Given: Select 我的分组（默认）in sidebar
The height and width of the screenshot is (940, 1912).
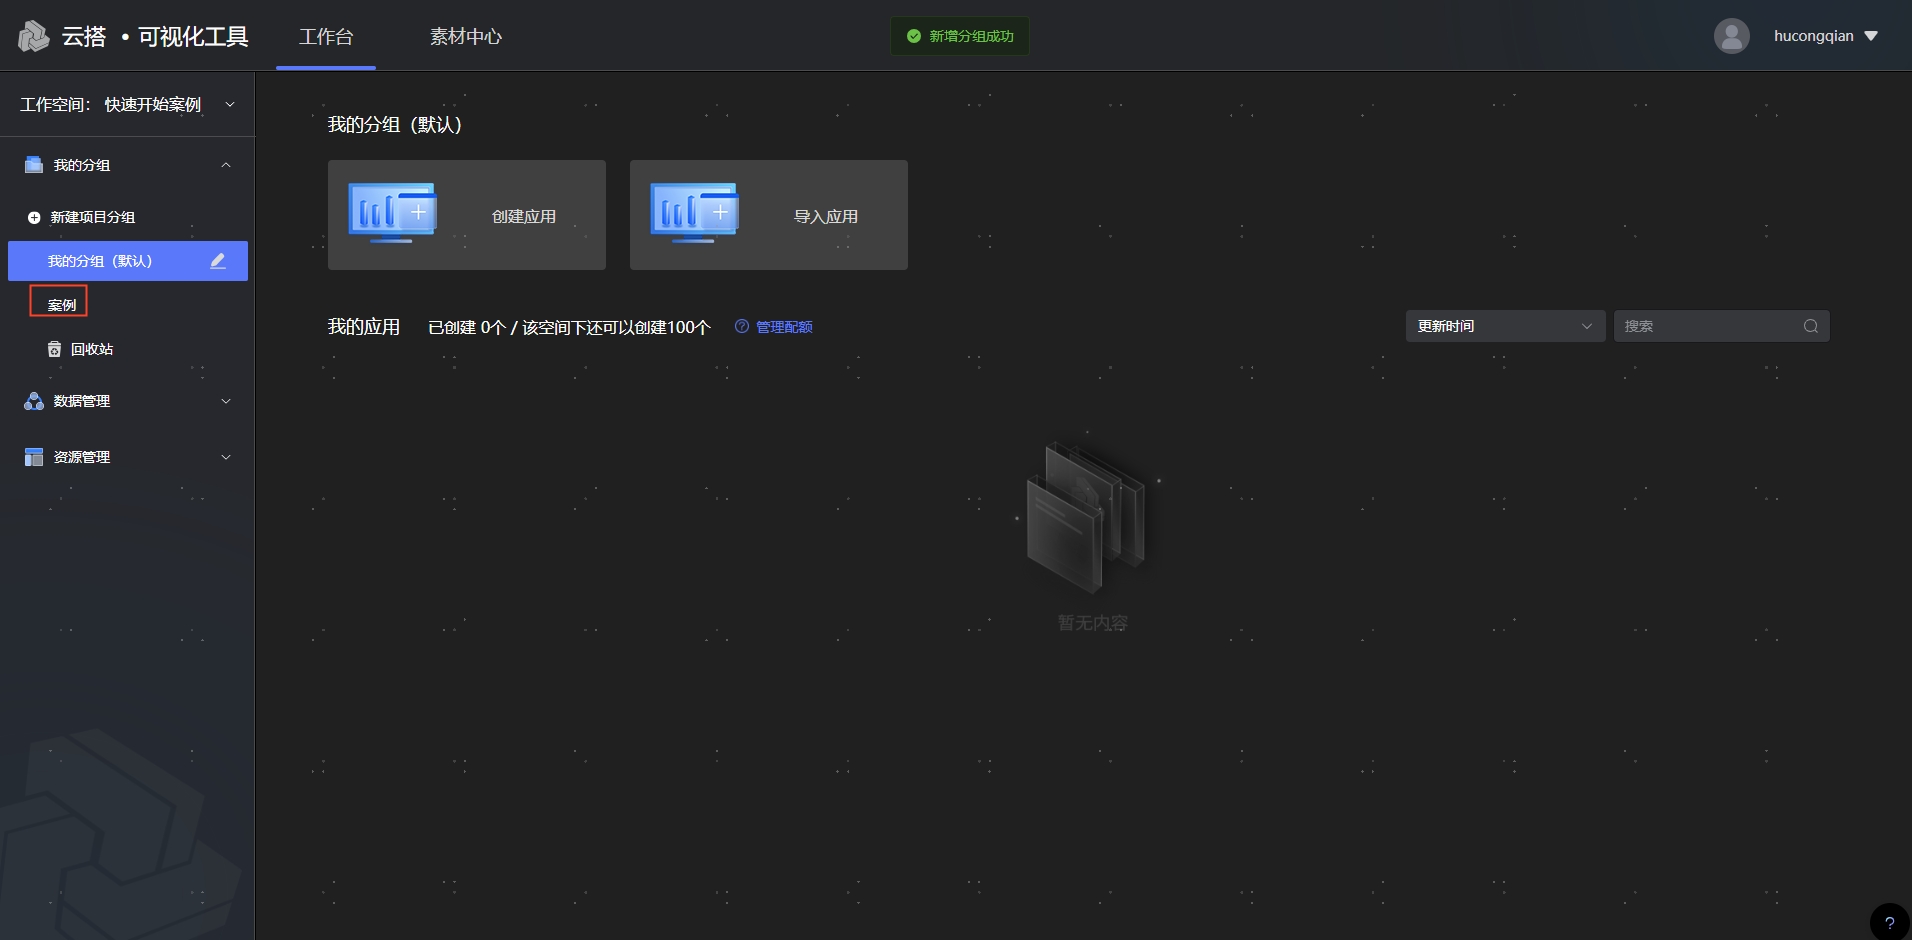Looking at the screenshot, I should click(x=128, y=261).
